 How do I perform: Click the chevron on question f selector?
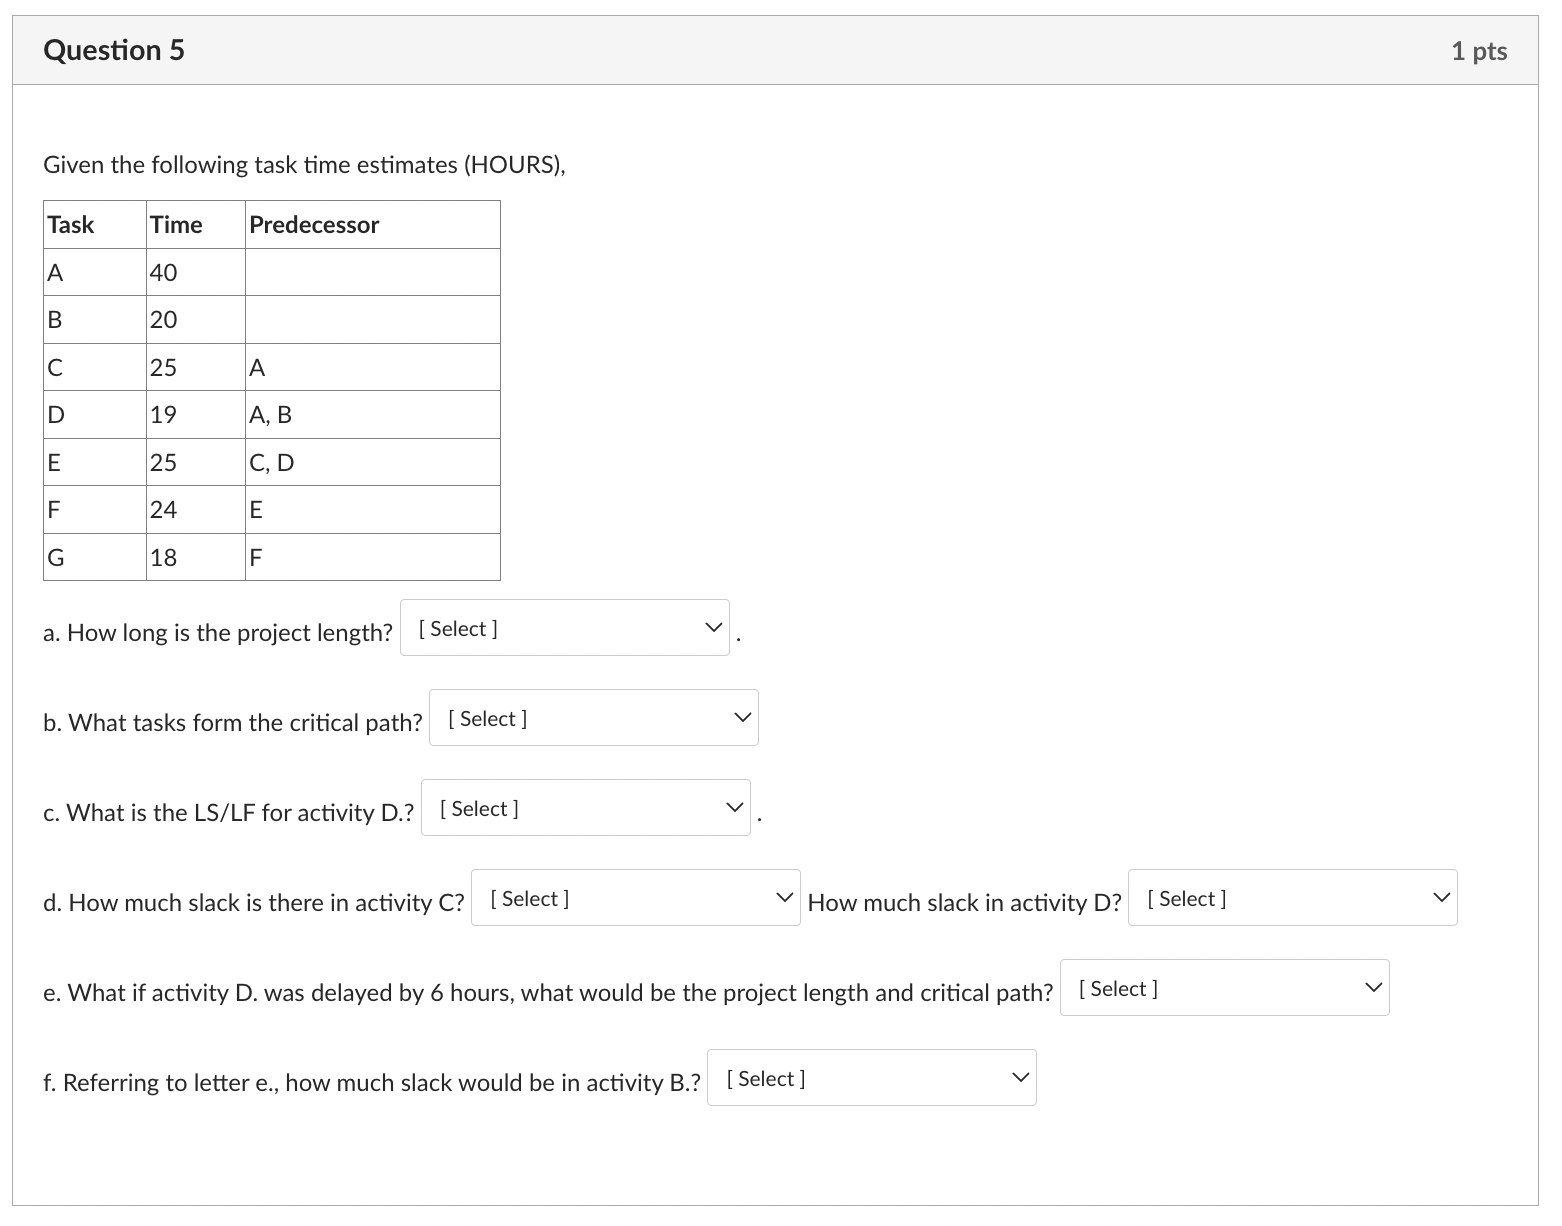[x=1019, y=1077]
